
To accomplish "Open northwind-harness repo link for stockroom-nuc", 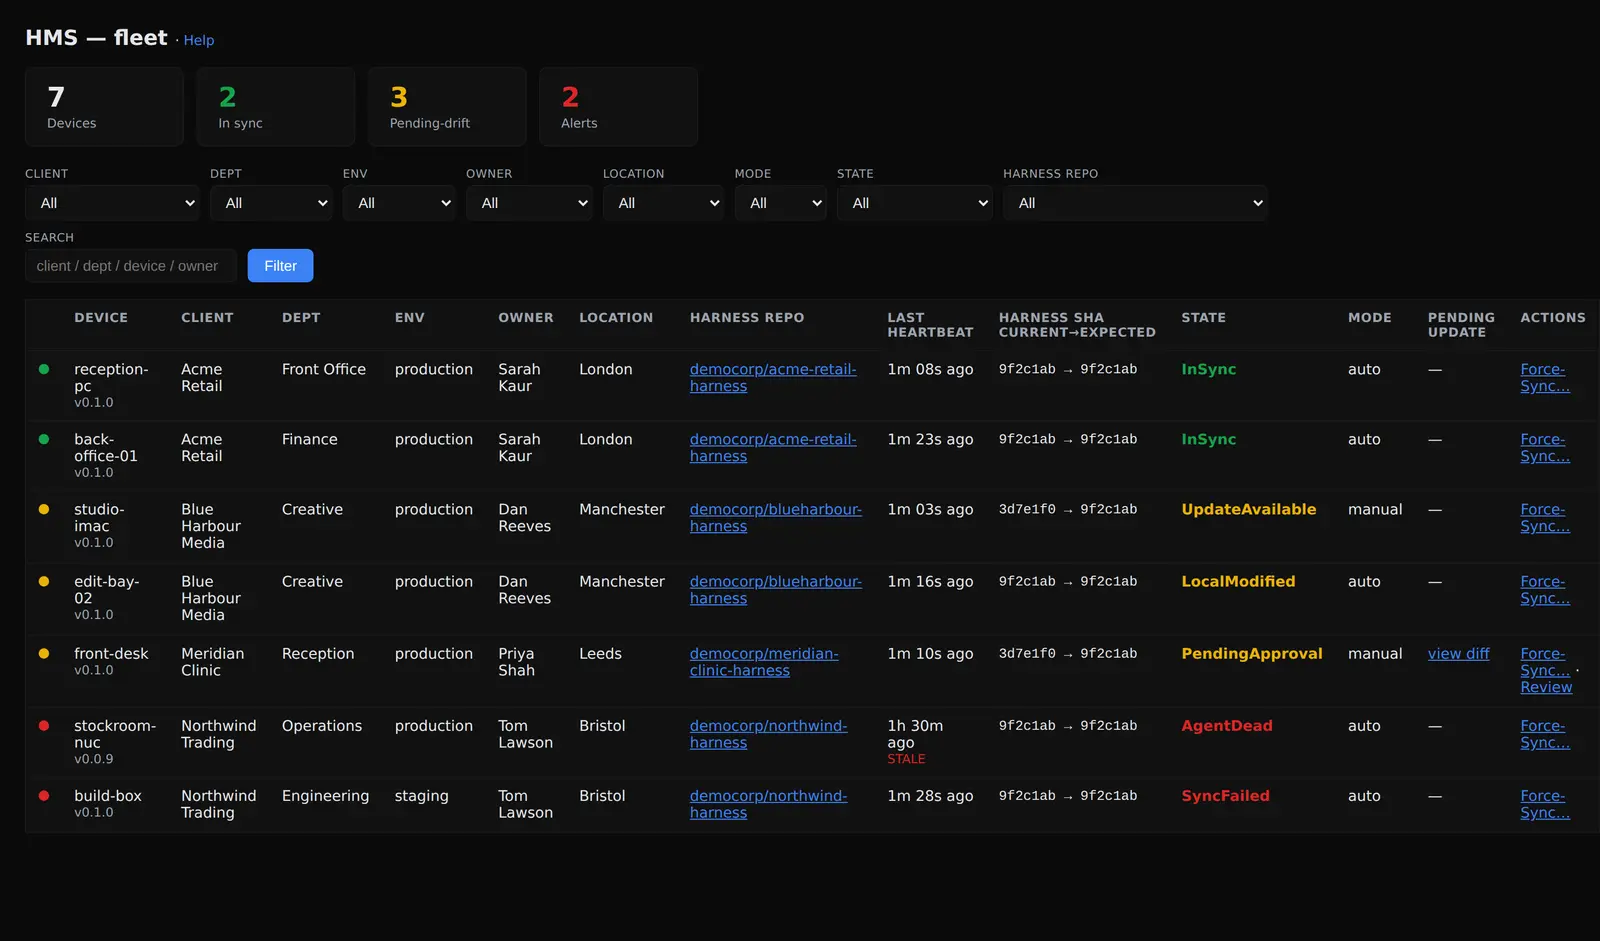I will (768, 734).
